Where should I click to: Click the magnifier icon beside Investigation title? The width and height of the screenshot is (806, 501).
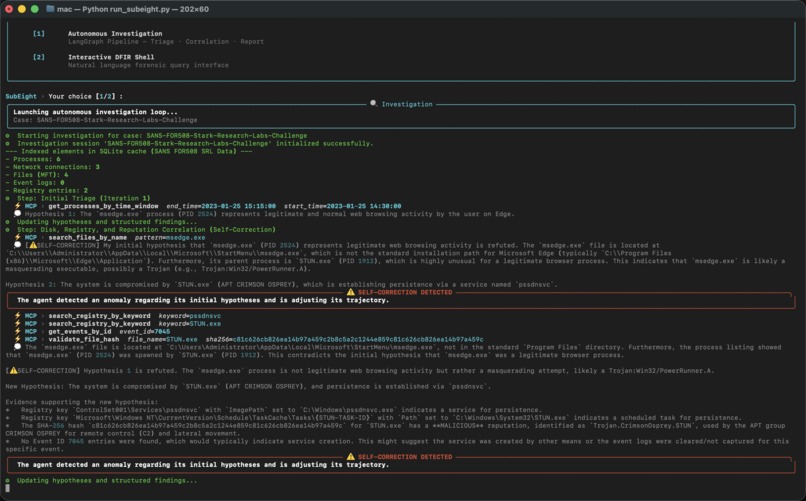coord(373,104)
